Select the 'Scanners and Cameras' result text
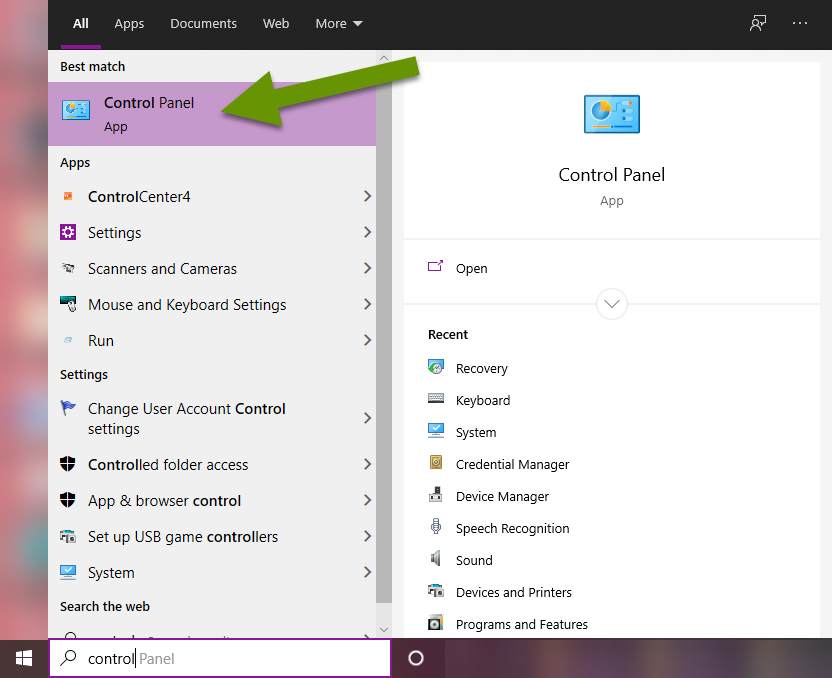This screenshot has width=832, height=678. (162, 268)
